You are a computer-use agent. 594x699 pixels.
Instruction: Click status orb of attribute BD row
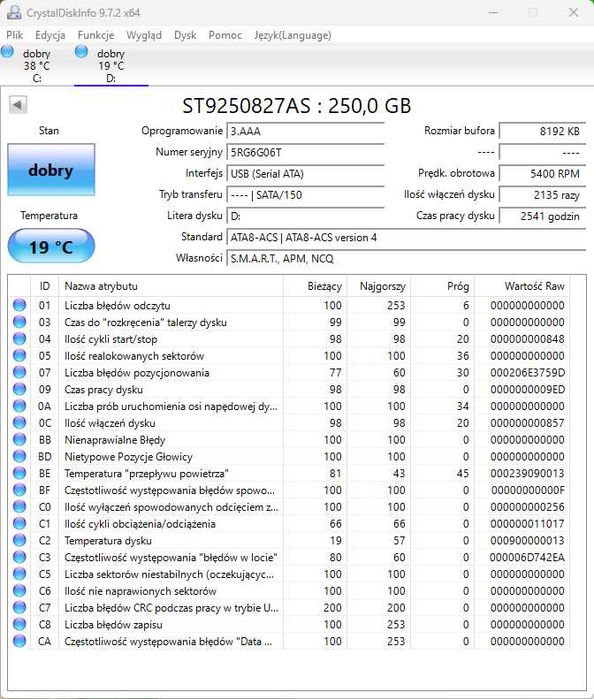tap(19, 456)
